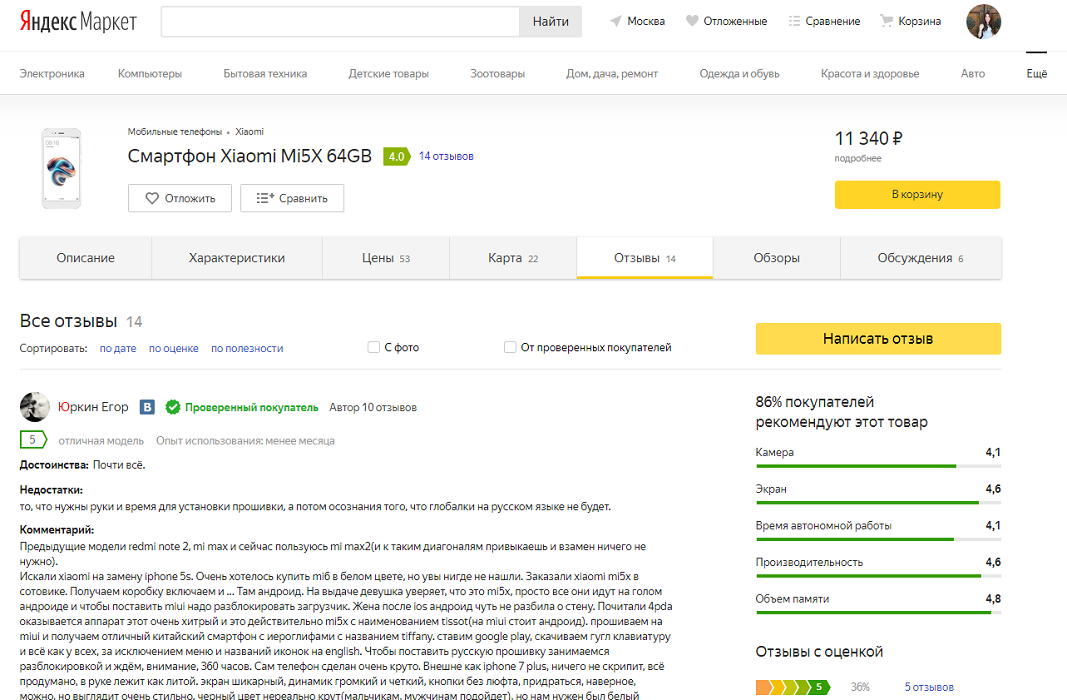
Task: Sort reviews по оценке
Action: pos(174,348)
